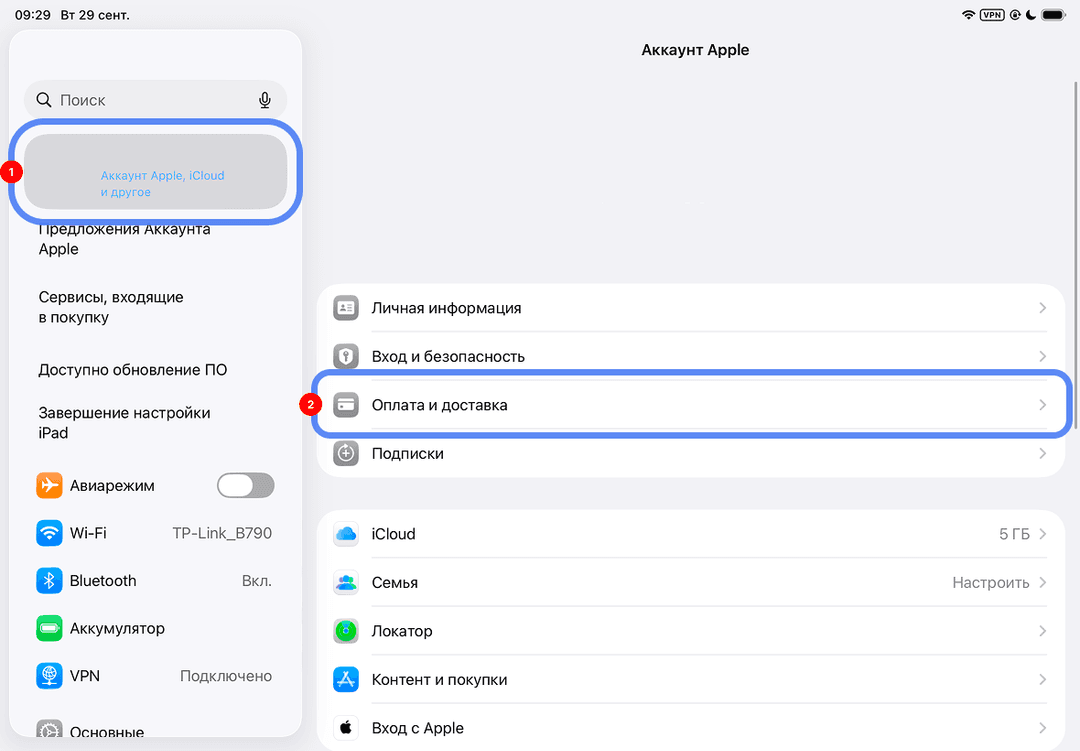Open Подписки via its chevron
The image size is (1080, 751).
tap(1042, 453)
